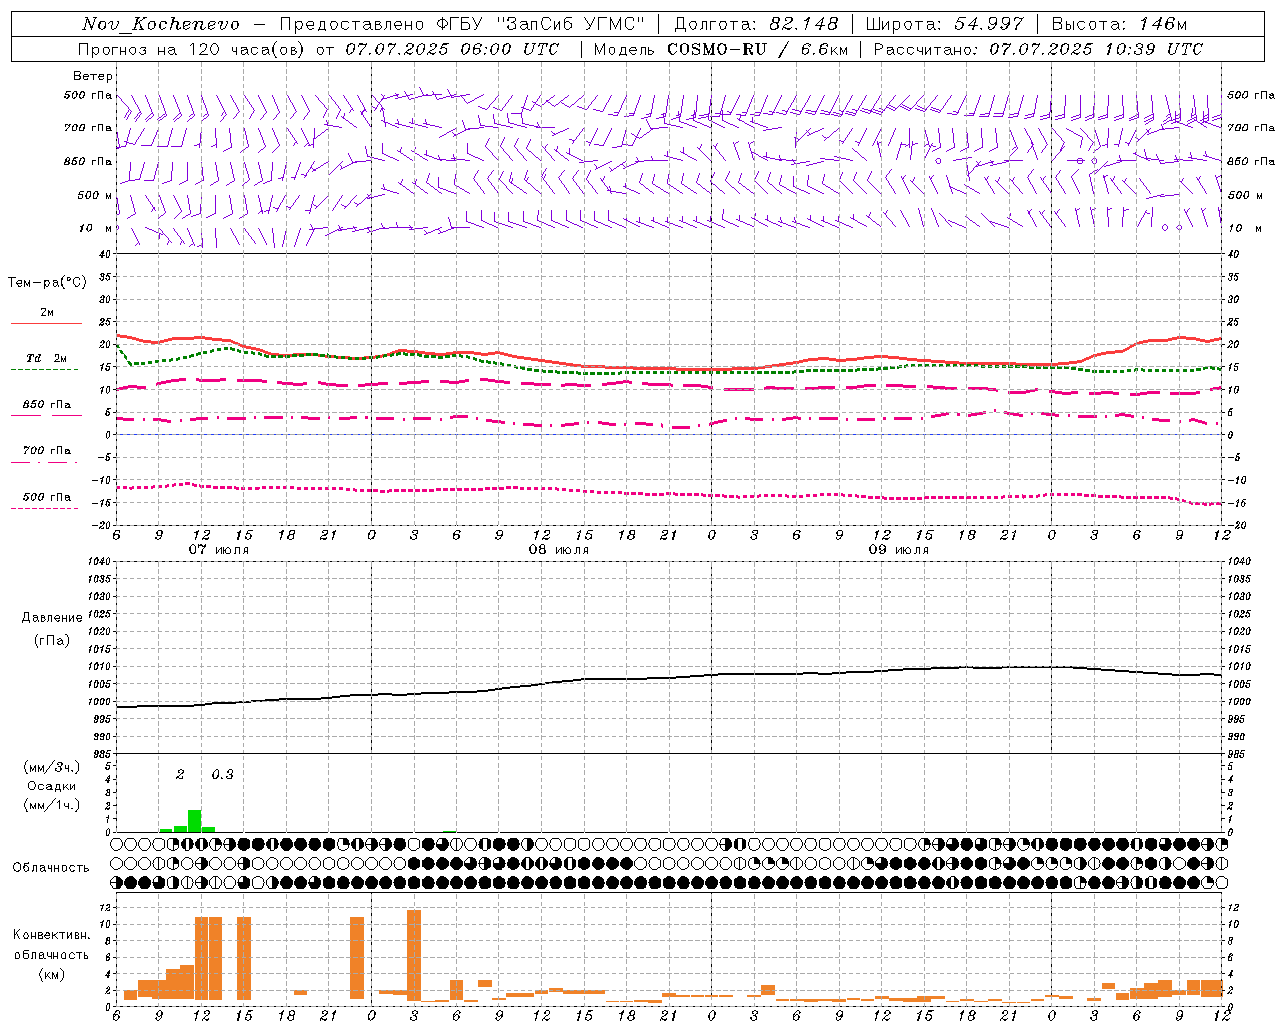The width and height of the screenshot is (1280, 1024).
Task: Click the '(км)' unit under convective cloudiness label
Action: [x=52, y=974]
